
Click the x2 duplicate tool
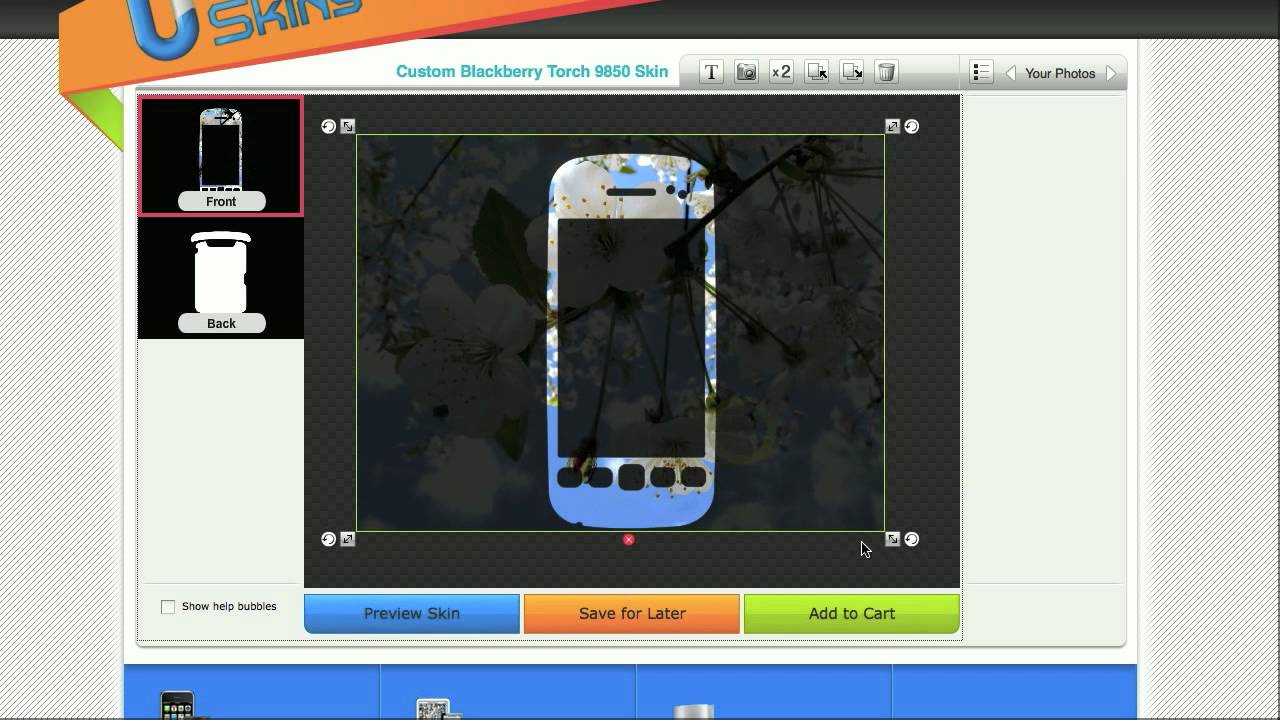click(781, 72)
